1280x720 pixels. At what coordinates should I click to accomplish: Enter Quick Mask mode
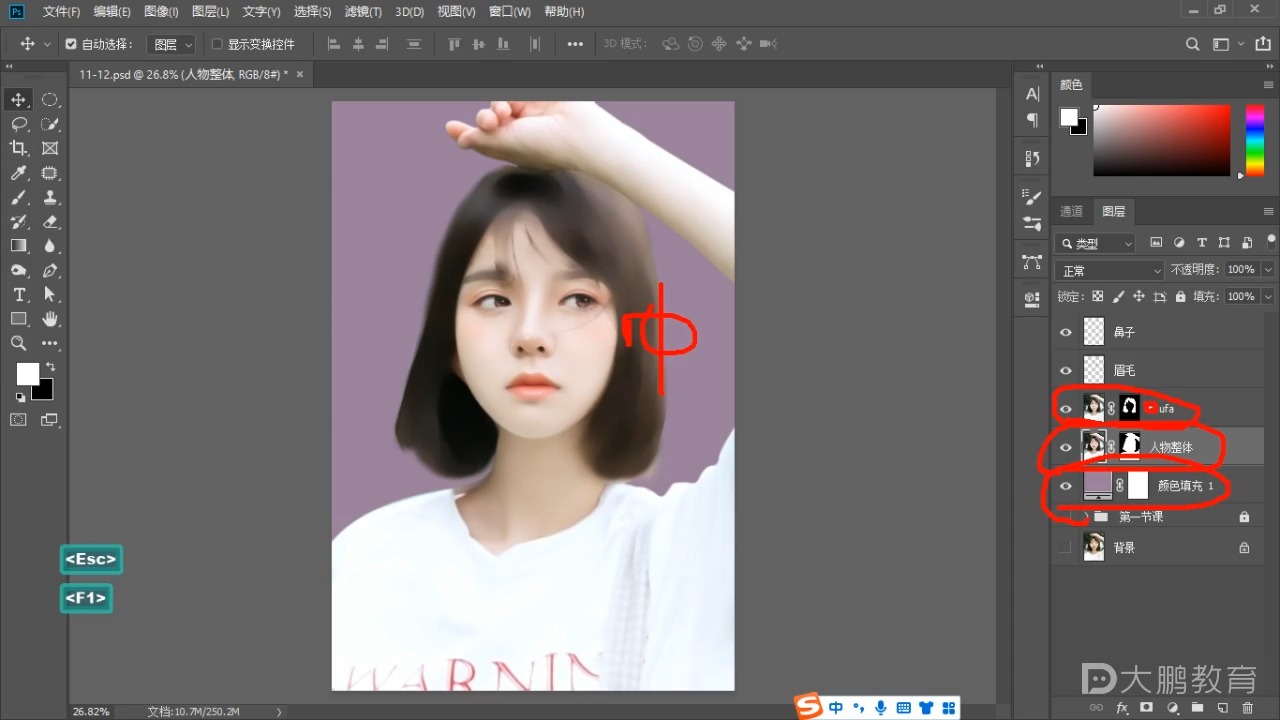[19, 420]
